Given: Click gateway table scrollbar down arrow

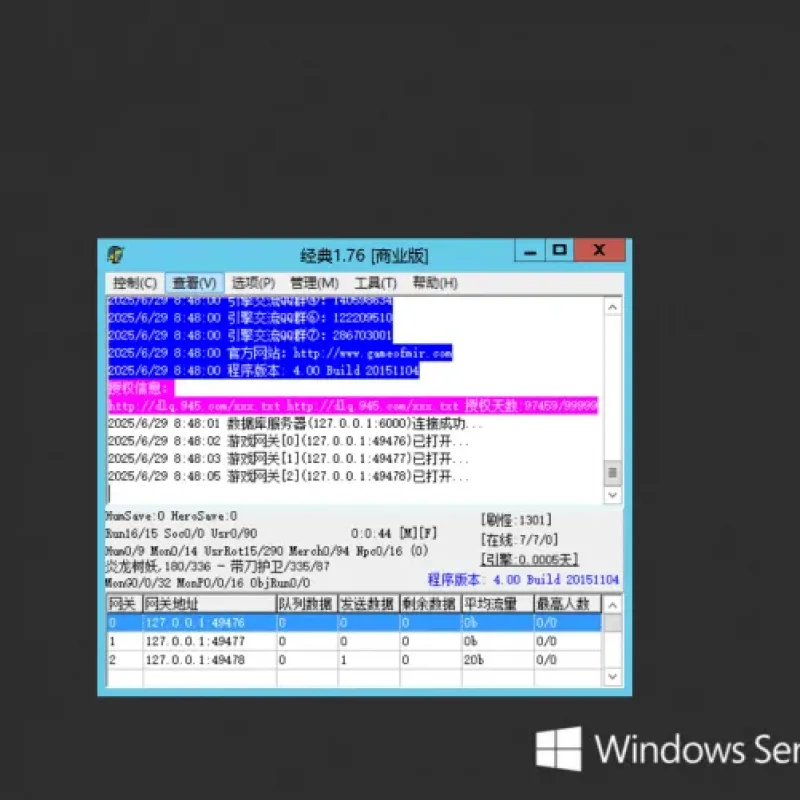Looking at the screenshot, I should tap(613, 677).
